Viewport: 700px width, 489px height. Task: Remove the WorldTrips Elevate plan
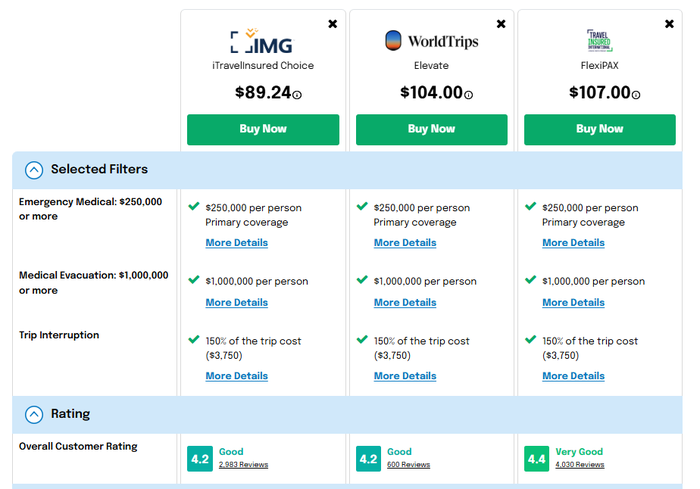click(501, 24)
